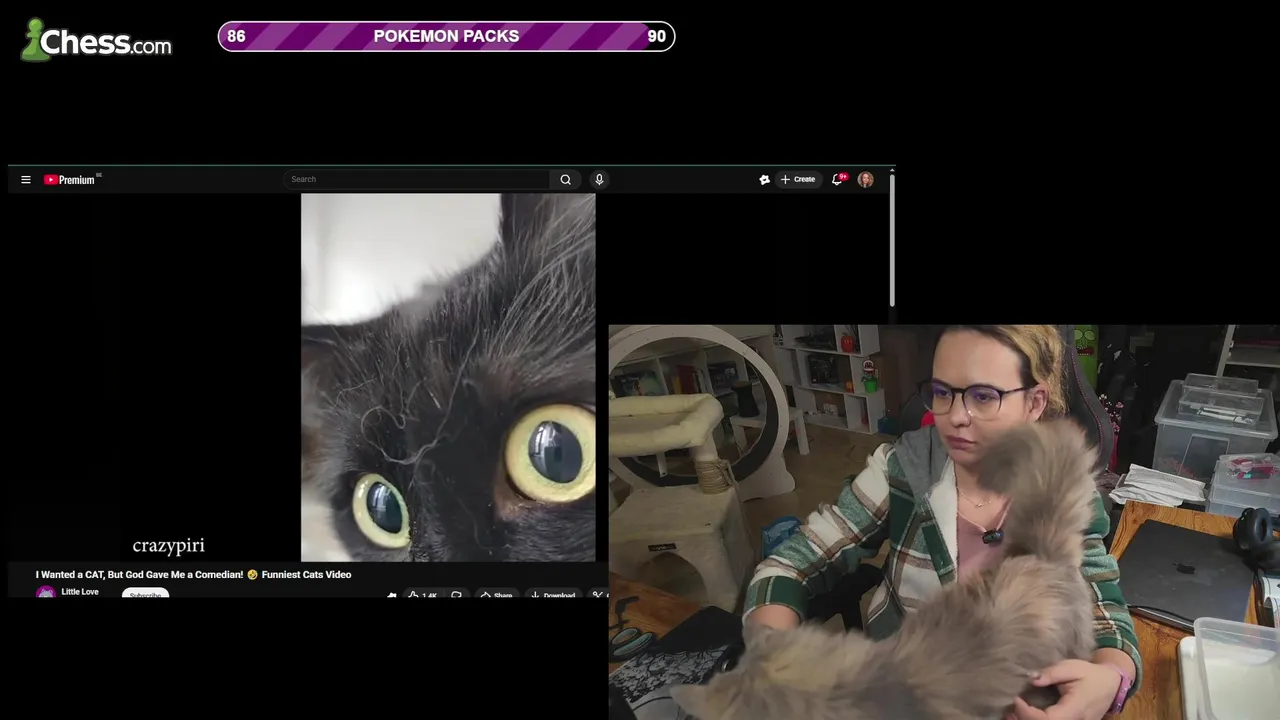
Task: Click the Pokemon Packs progress bar
Action: [446, 36]
